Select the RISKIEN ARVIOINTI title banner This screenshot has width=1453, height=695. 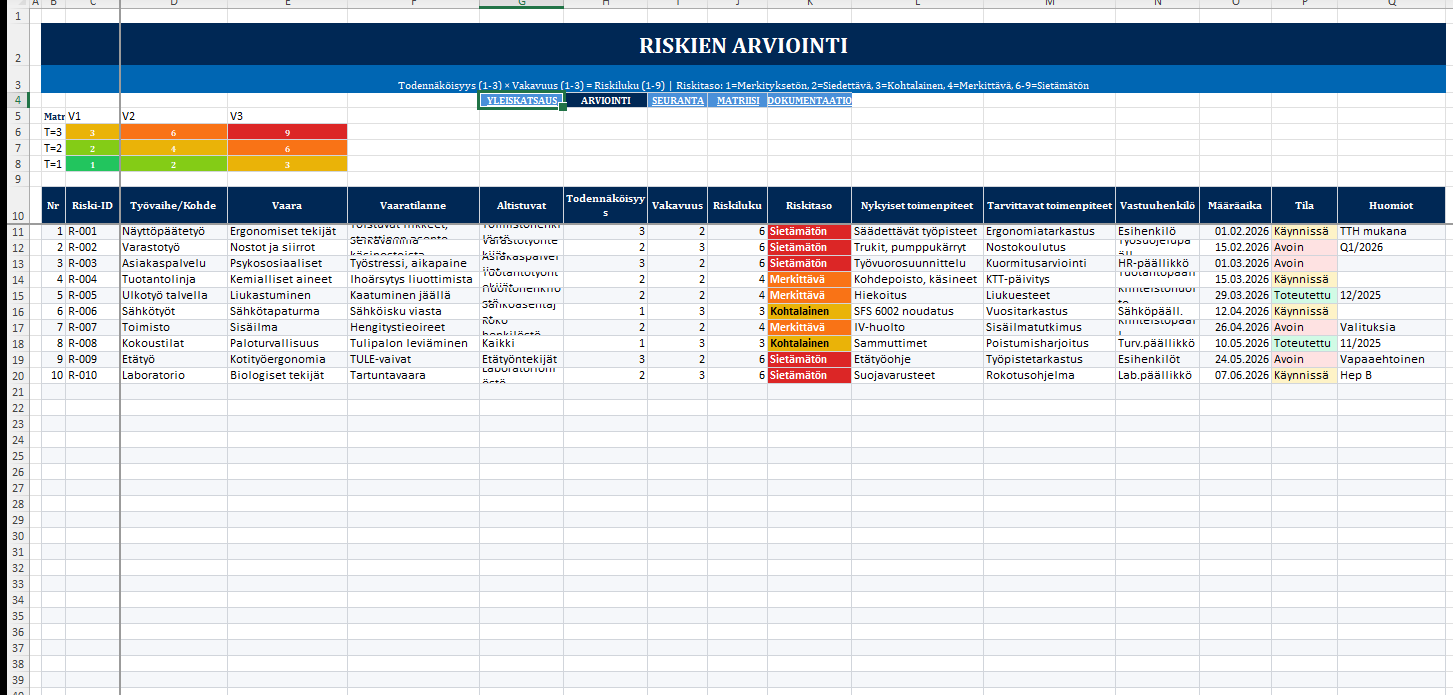coord(743,46)
